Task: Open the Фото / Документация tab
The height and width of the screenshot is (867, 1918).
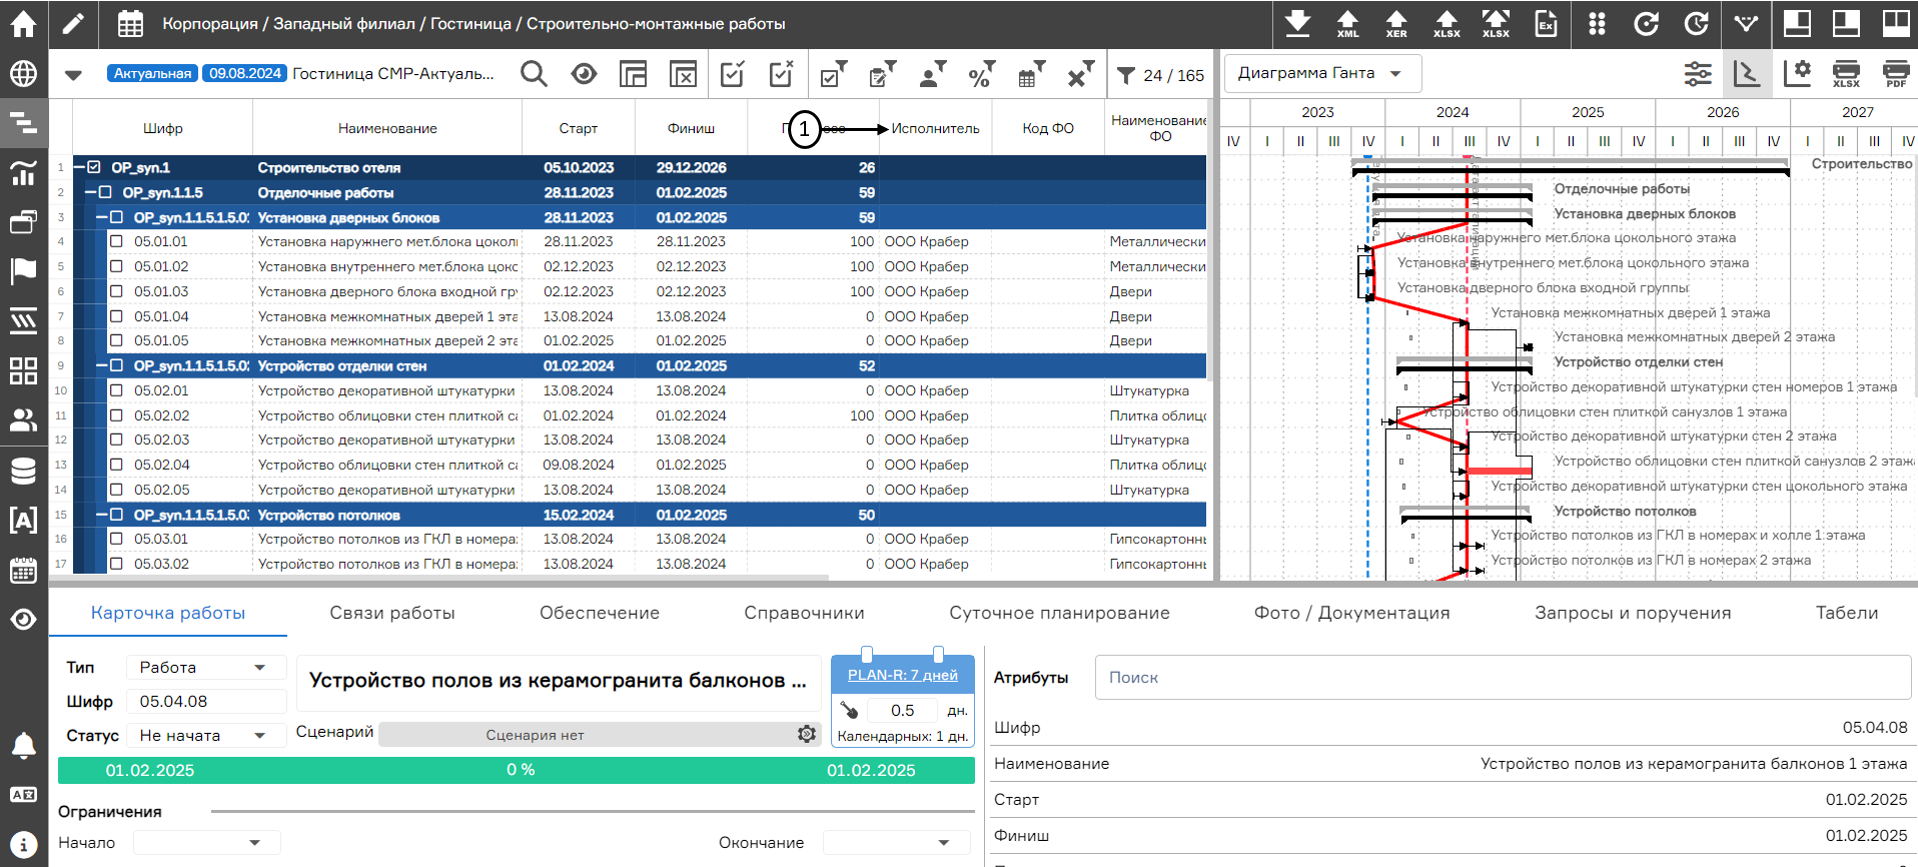Action: point(1352,613)
